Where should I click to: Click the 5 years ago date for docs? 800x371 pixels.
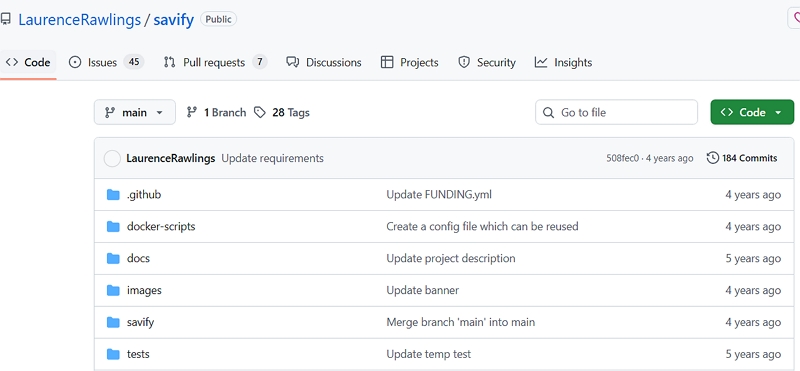753,258
